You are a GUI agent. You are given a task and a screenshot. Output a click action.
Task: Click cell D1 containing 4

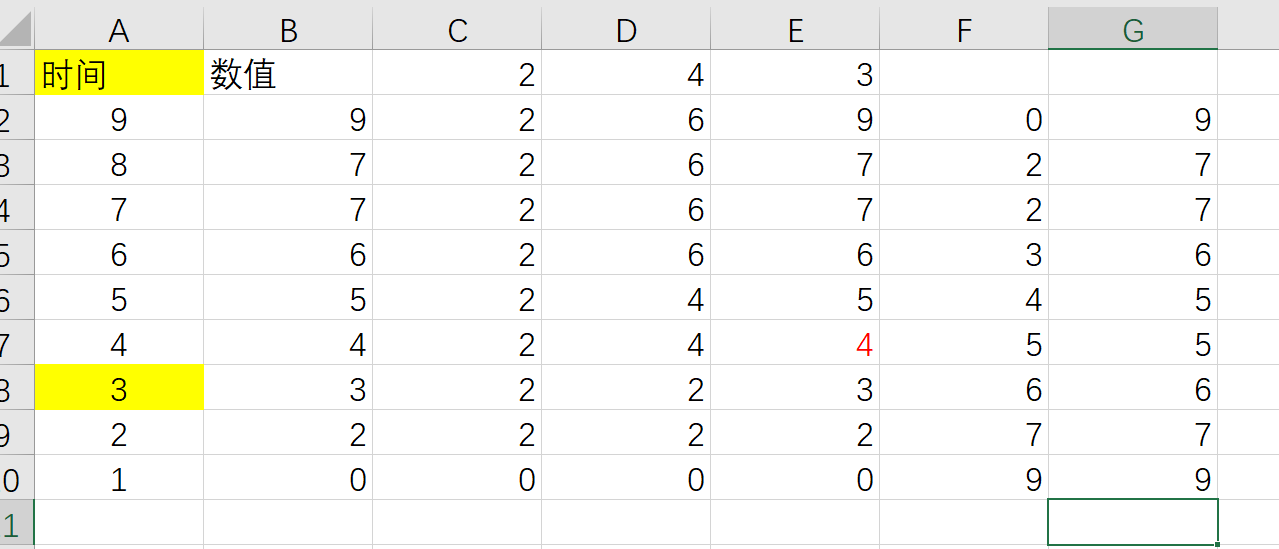coord(626,74)
